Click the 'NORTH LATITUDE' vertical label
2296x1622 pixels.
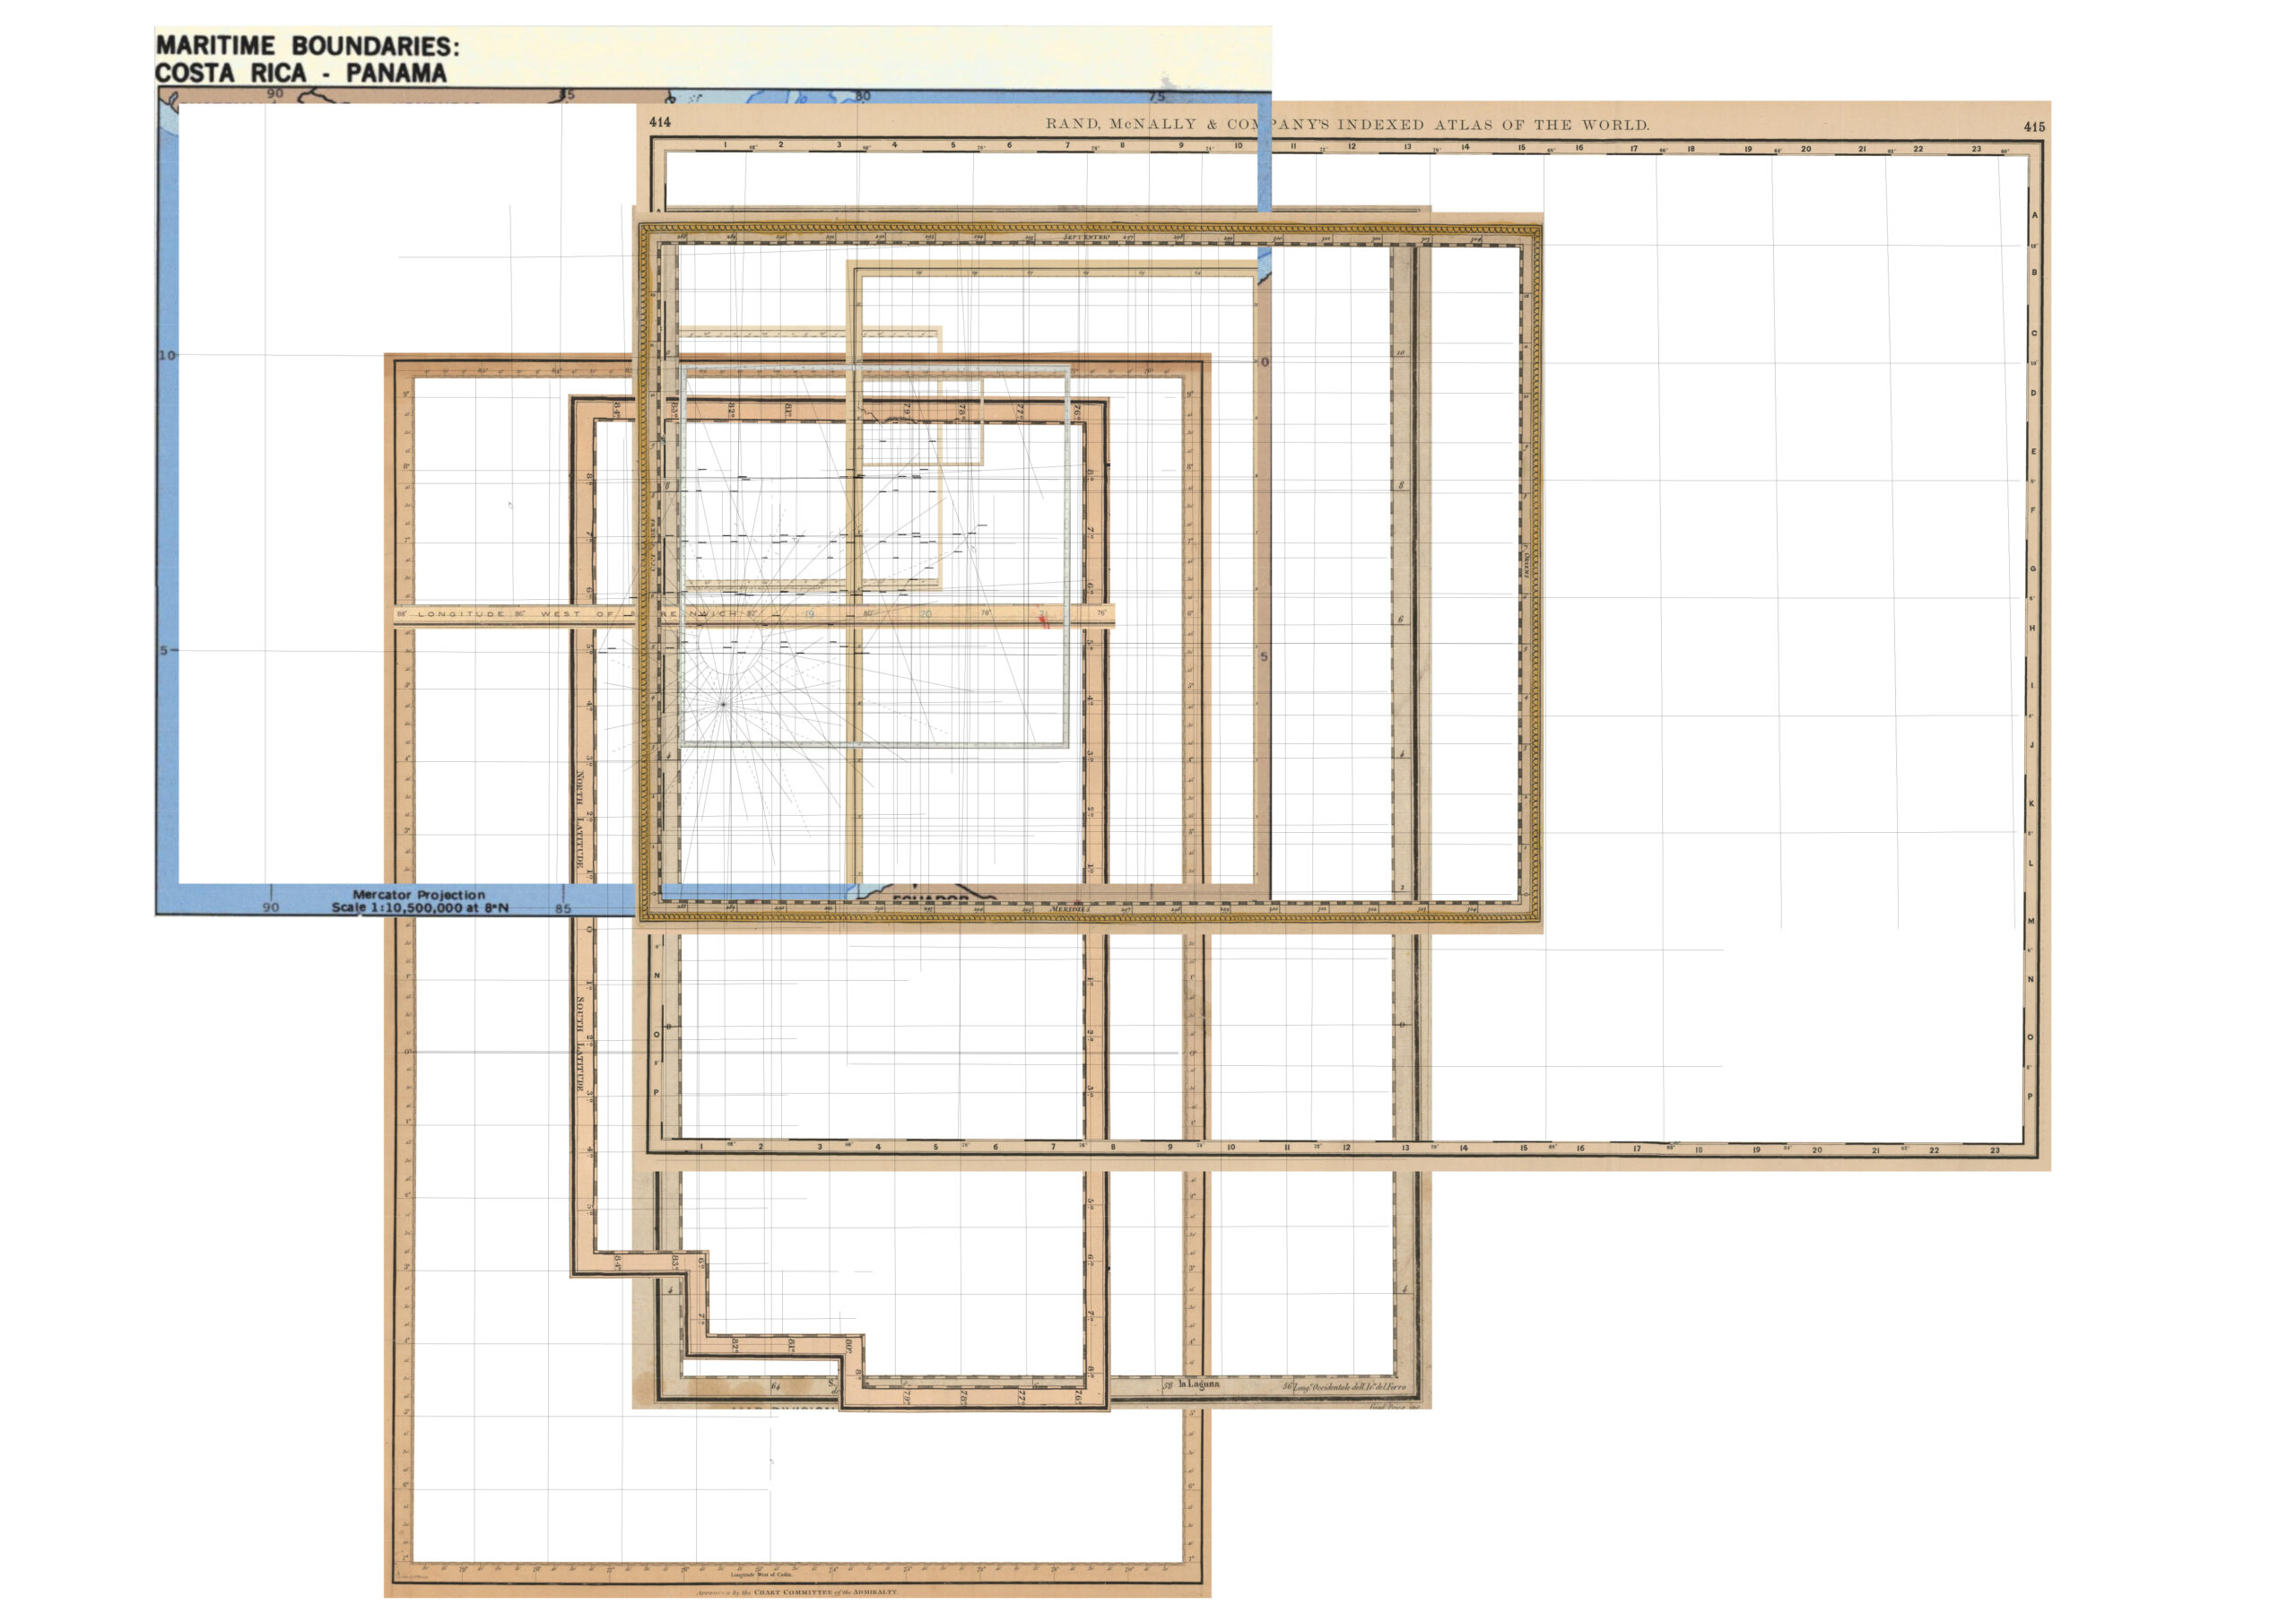[x=579, y=819]
